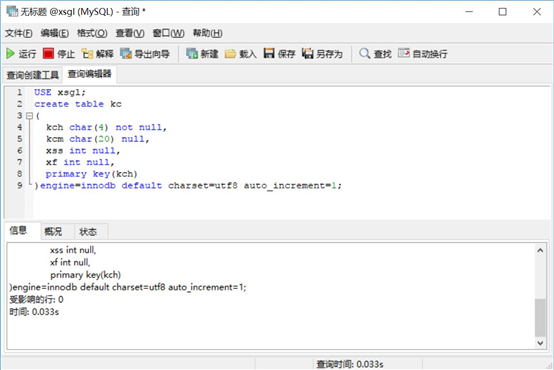The width and height of the screenshot is (554, 370).
Task: Close the query window
Action: [537, 12]
